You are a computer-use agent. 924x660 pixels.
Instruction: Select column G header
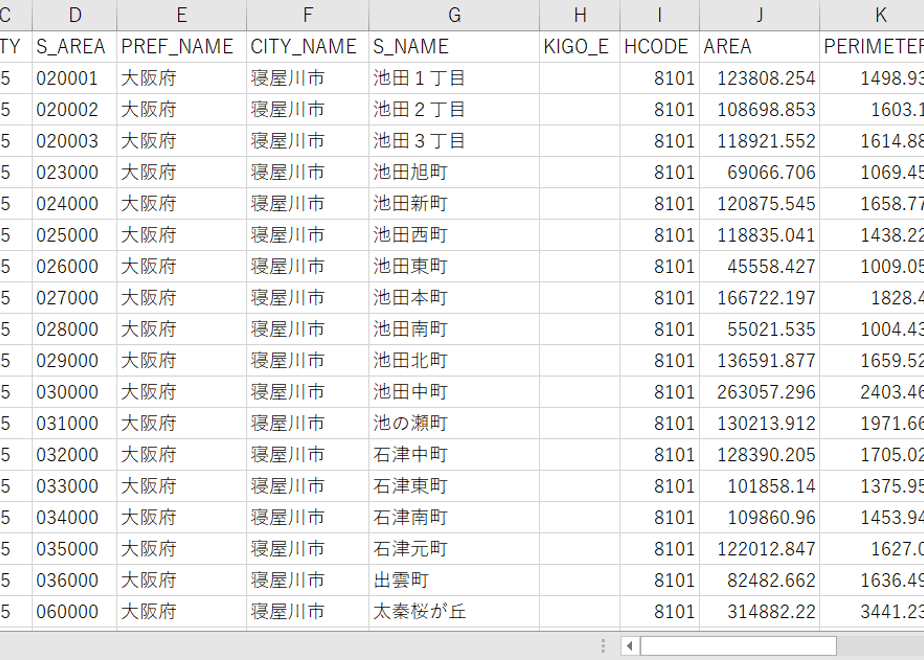pos(454,15)
